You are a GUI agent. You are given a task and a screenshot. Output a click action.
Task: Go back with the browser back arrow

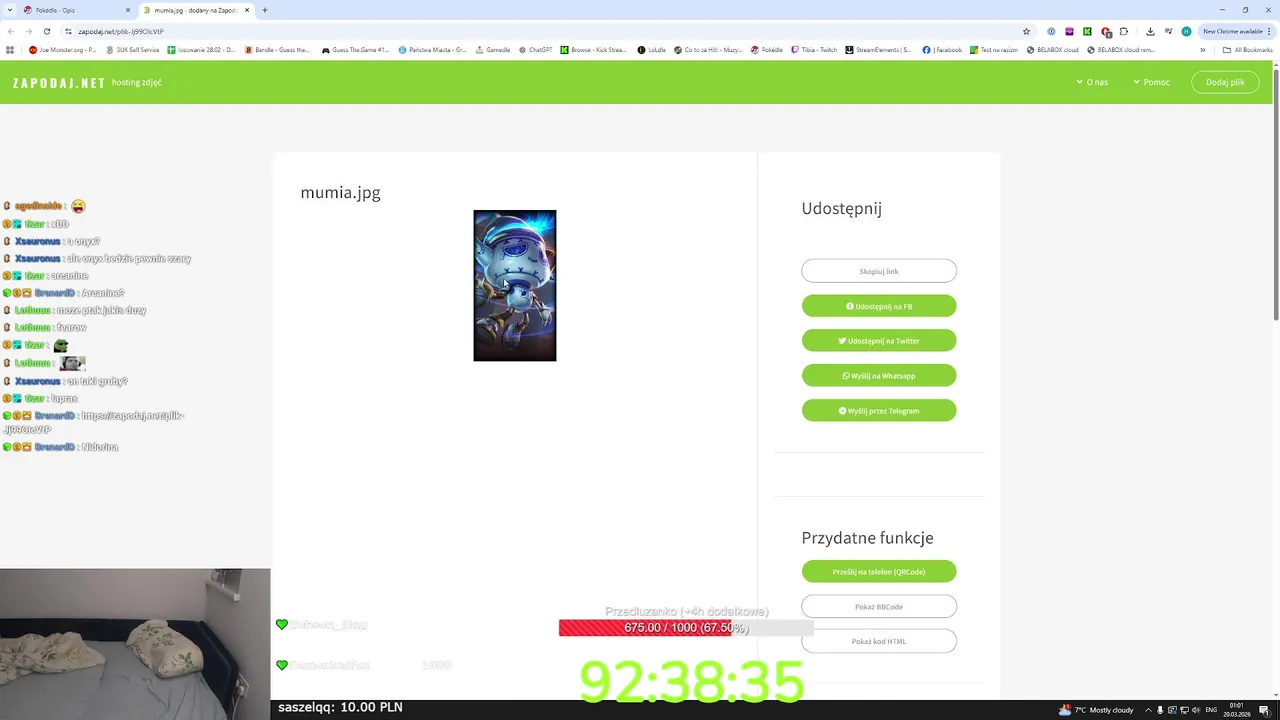point(11,31)
